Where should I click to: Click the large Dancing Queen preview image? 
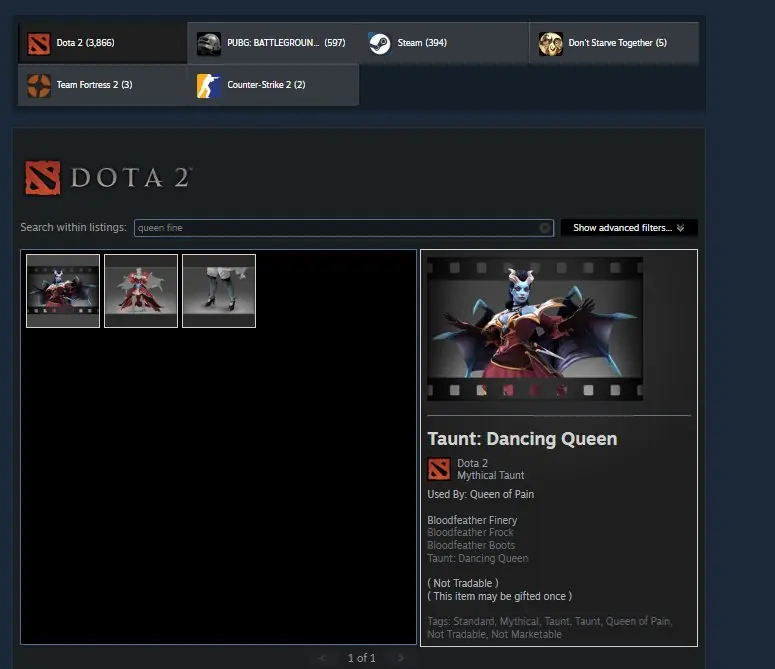(x=535, y=329)
